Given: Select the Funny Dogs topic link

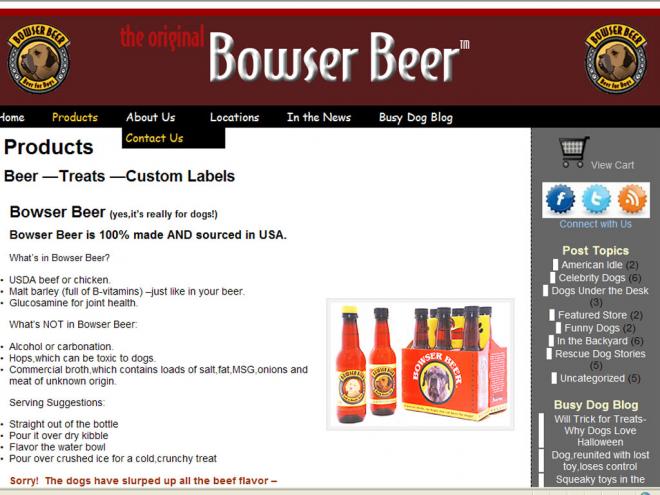Looking at the screenshot, I should coord(592,328).
